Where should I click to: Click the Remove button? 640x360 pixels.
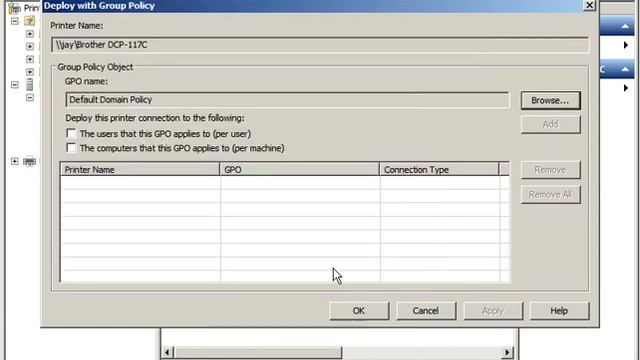click(550, 170)
